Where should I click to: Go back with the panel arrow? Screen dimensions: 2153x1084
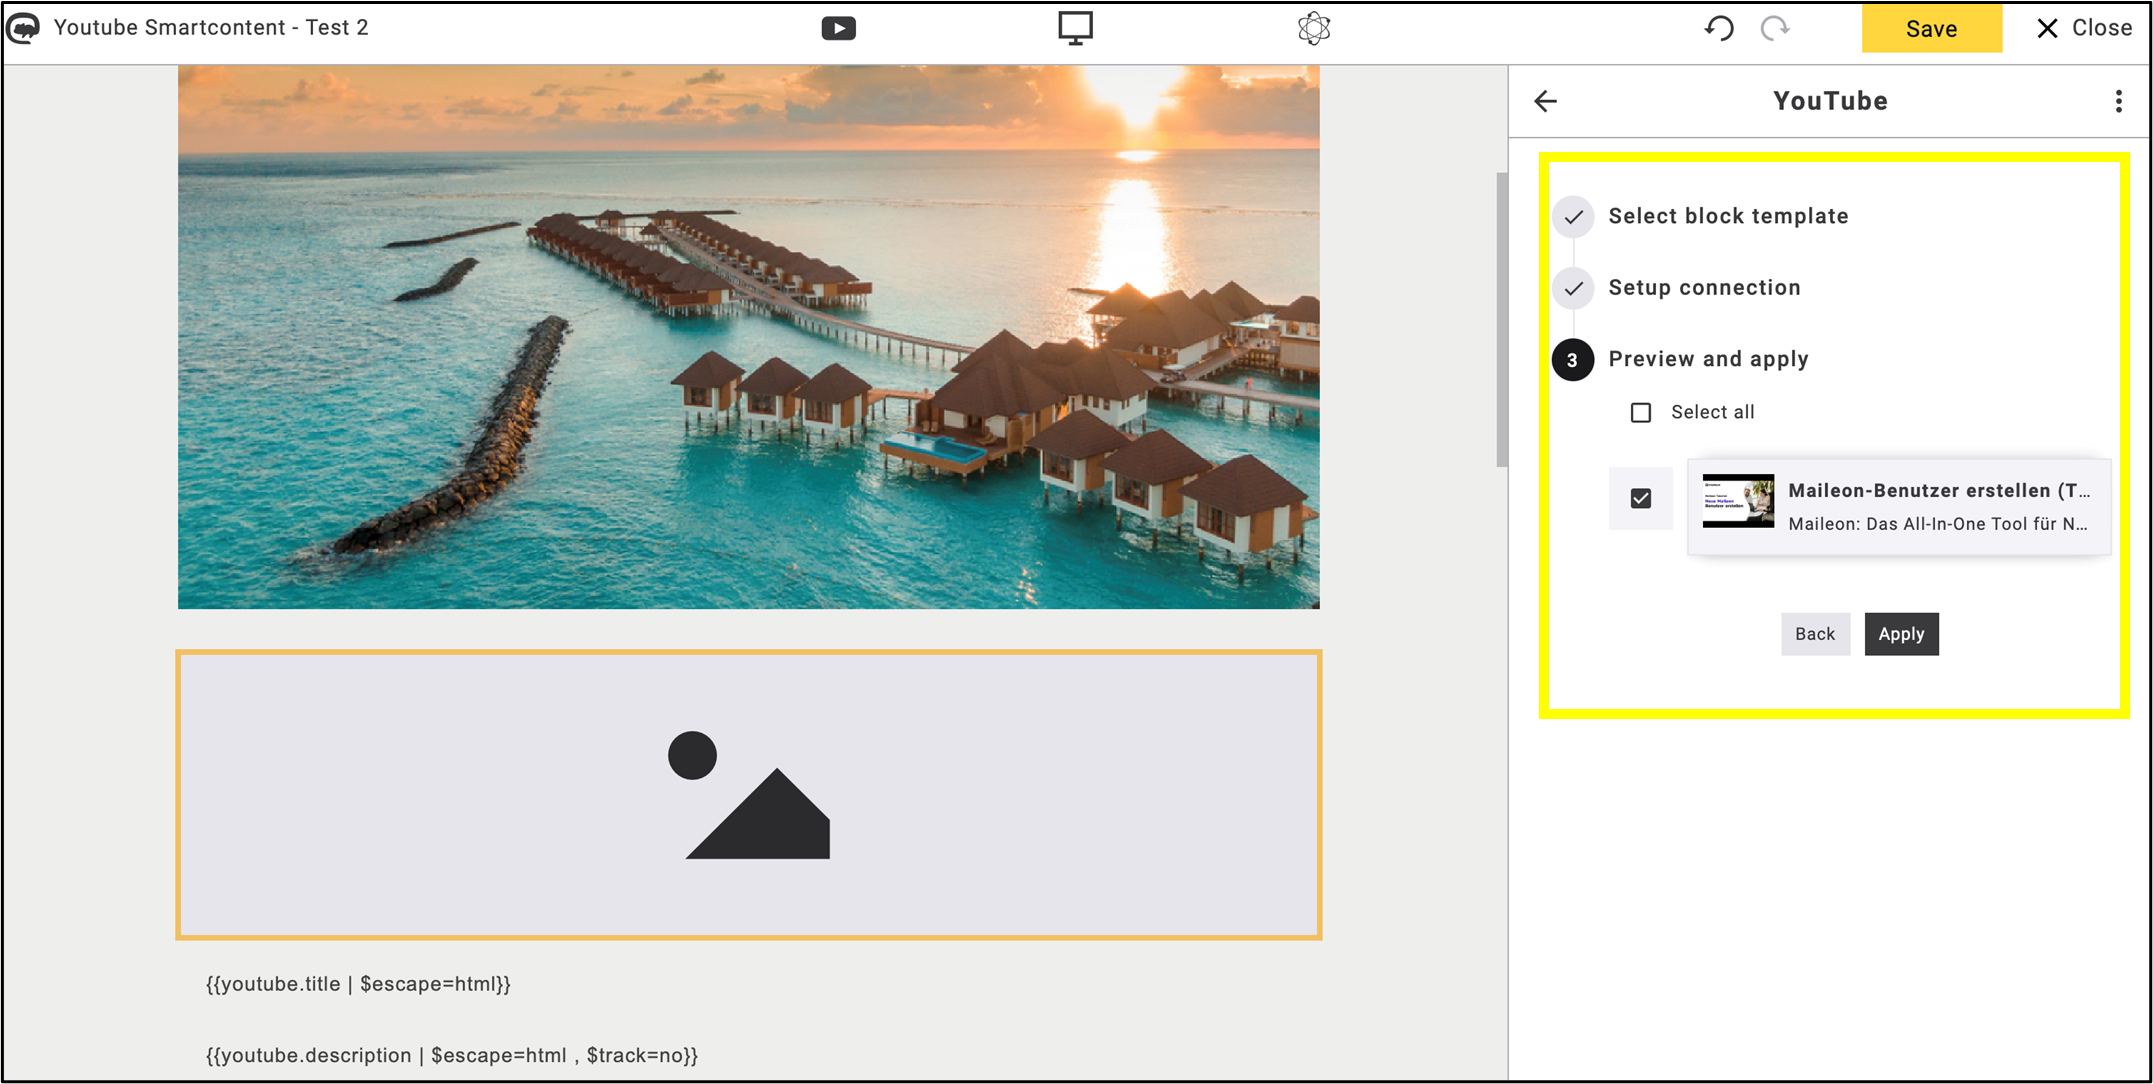[1546, 101]
